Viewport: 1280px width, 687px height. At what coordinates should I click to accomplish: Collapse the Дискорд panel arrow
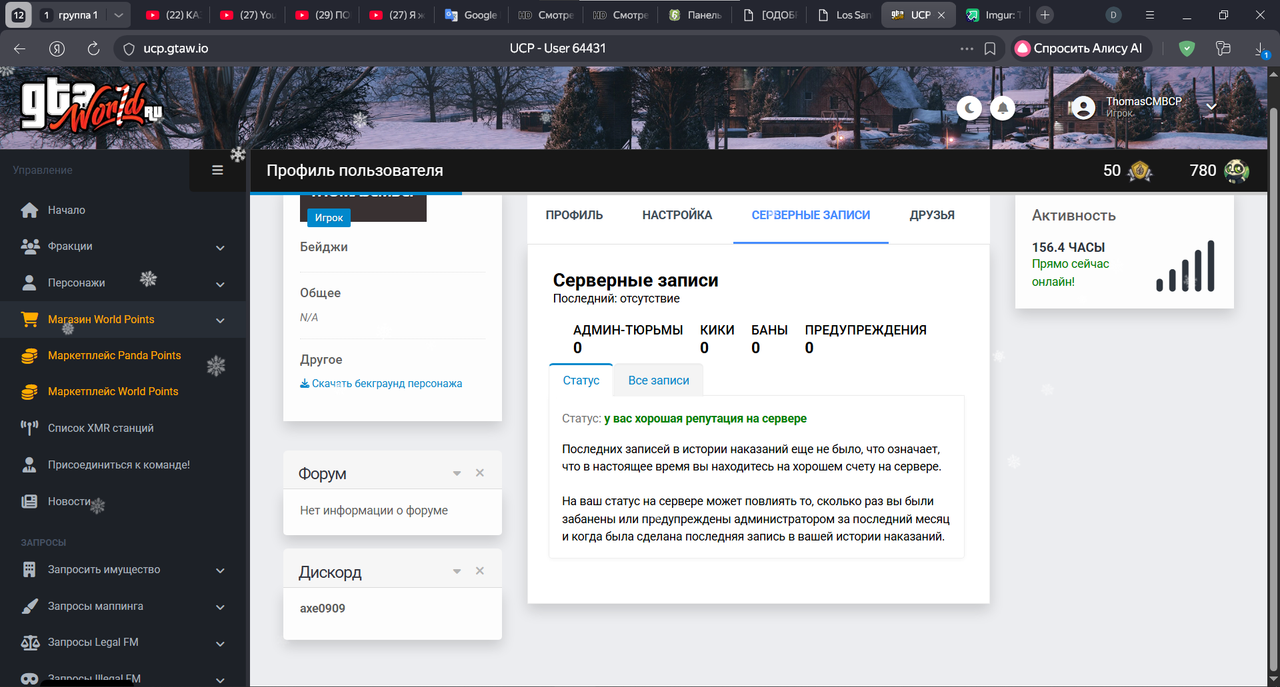[x=457, y=571]
